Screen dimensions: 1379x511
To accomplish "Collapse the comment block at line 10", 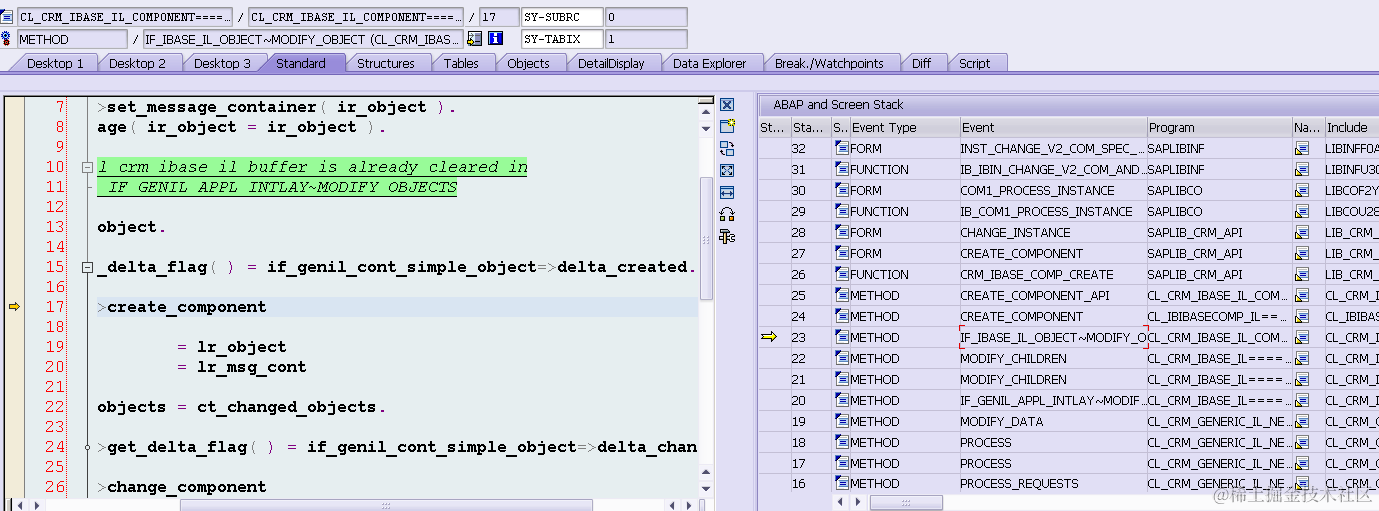I will pyautogui.click(x=88, y=167).
